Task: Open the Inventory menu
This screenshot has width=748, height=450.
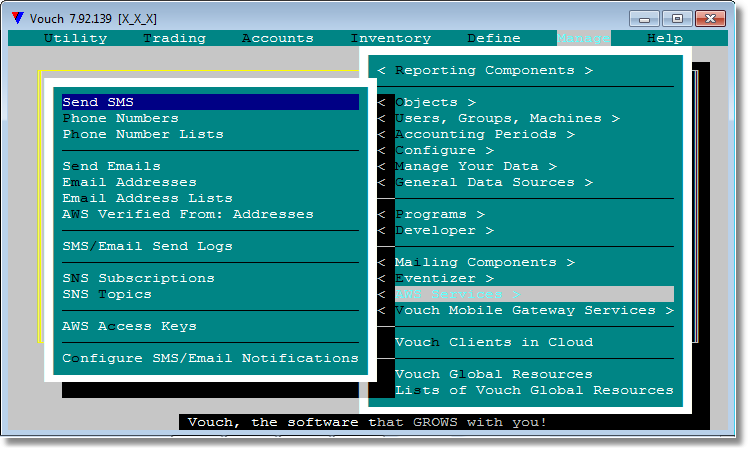Action: click(x=391, y=38)
